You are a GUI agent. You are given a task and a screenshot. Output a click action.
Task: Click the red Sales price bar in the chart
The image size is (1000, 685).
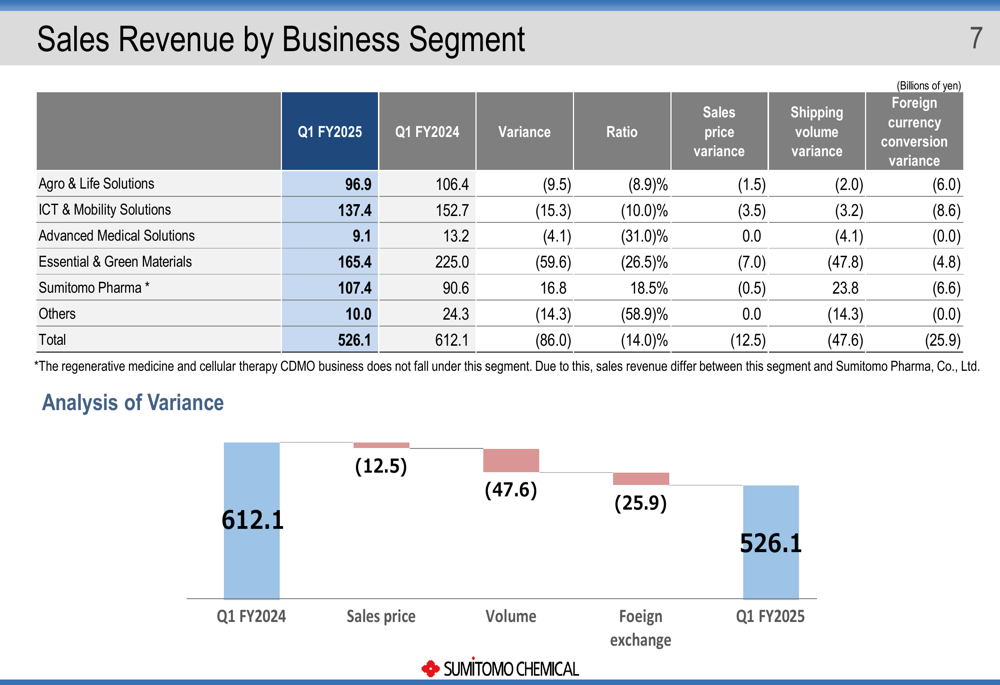[381, 445]
